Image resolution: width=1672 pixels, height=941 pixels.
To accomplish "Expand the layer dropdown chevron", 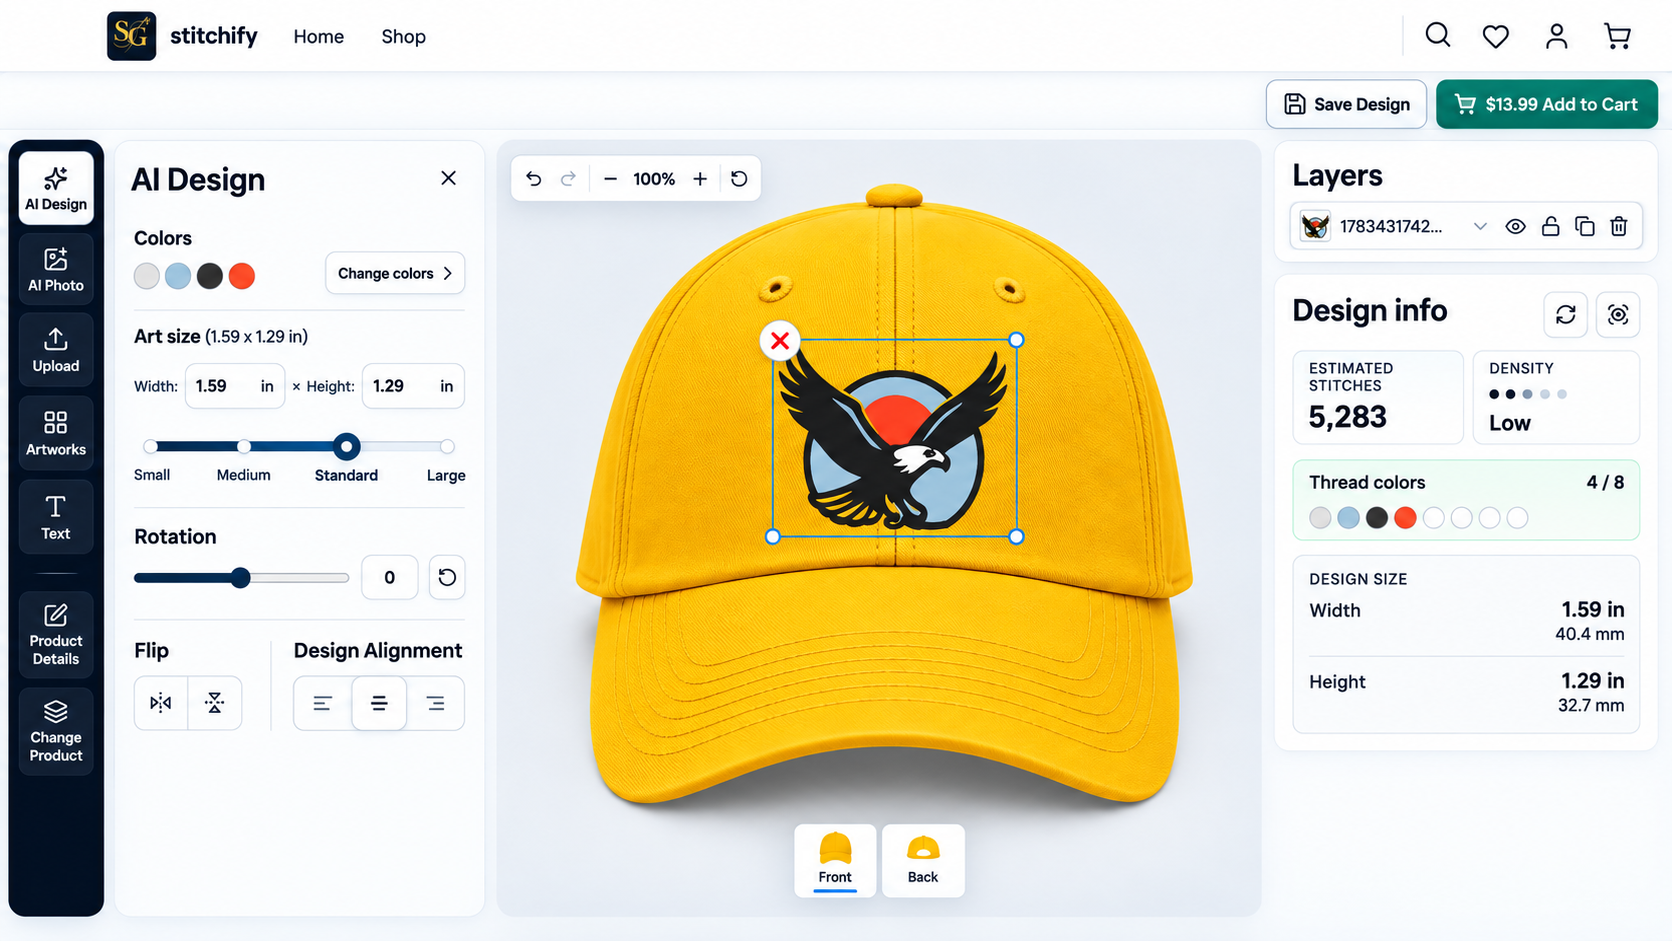I will [1480, 226].
